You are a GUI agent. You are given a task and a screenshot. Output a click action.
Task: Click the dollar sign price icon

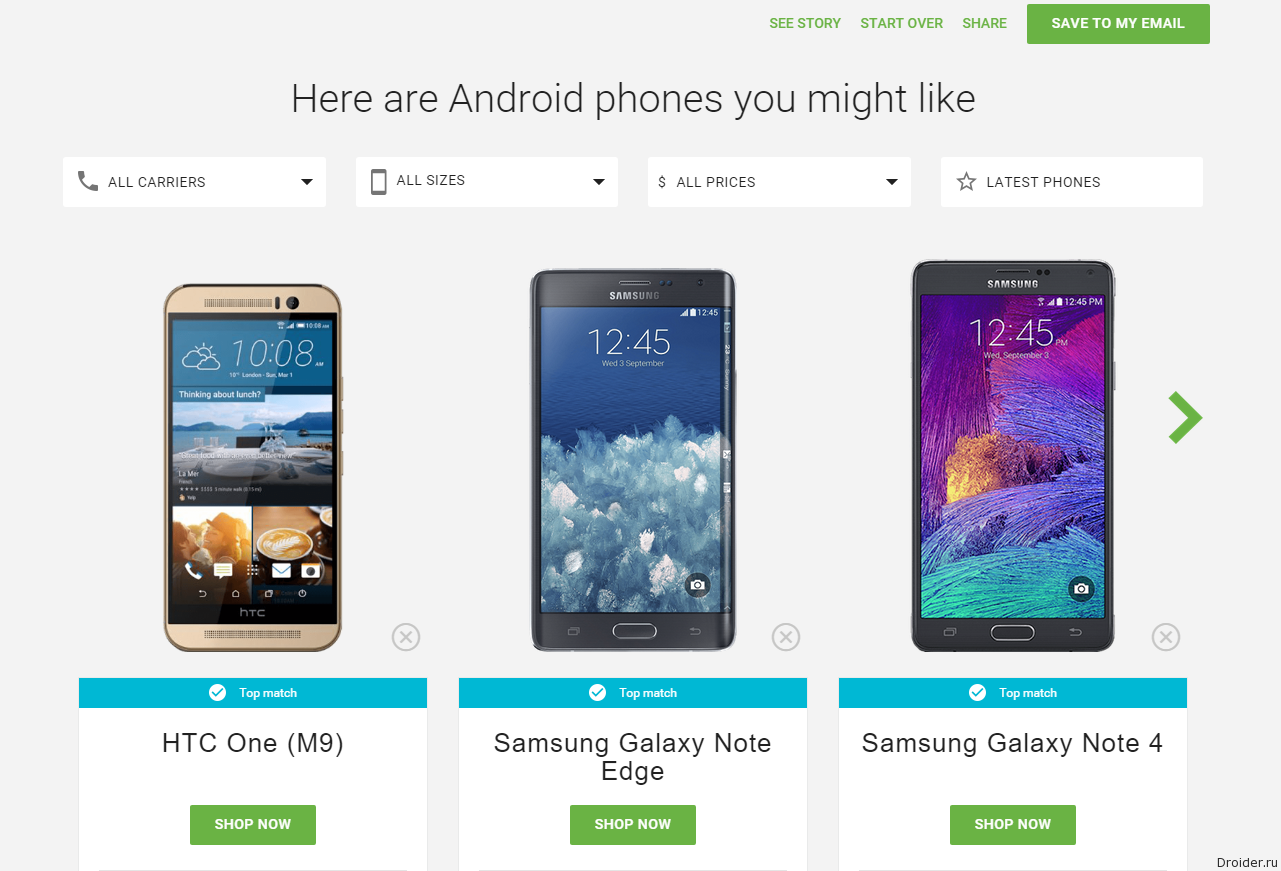click(x=662, y=182)
